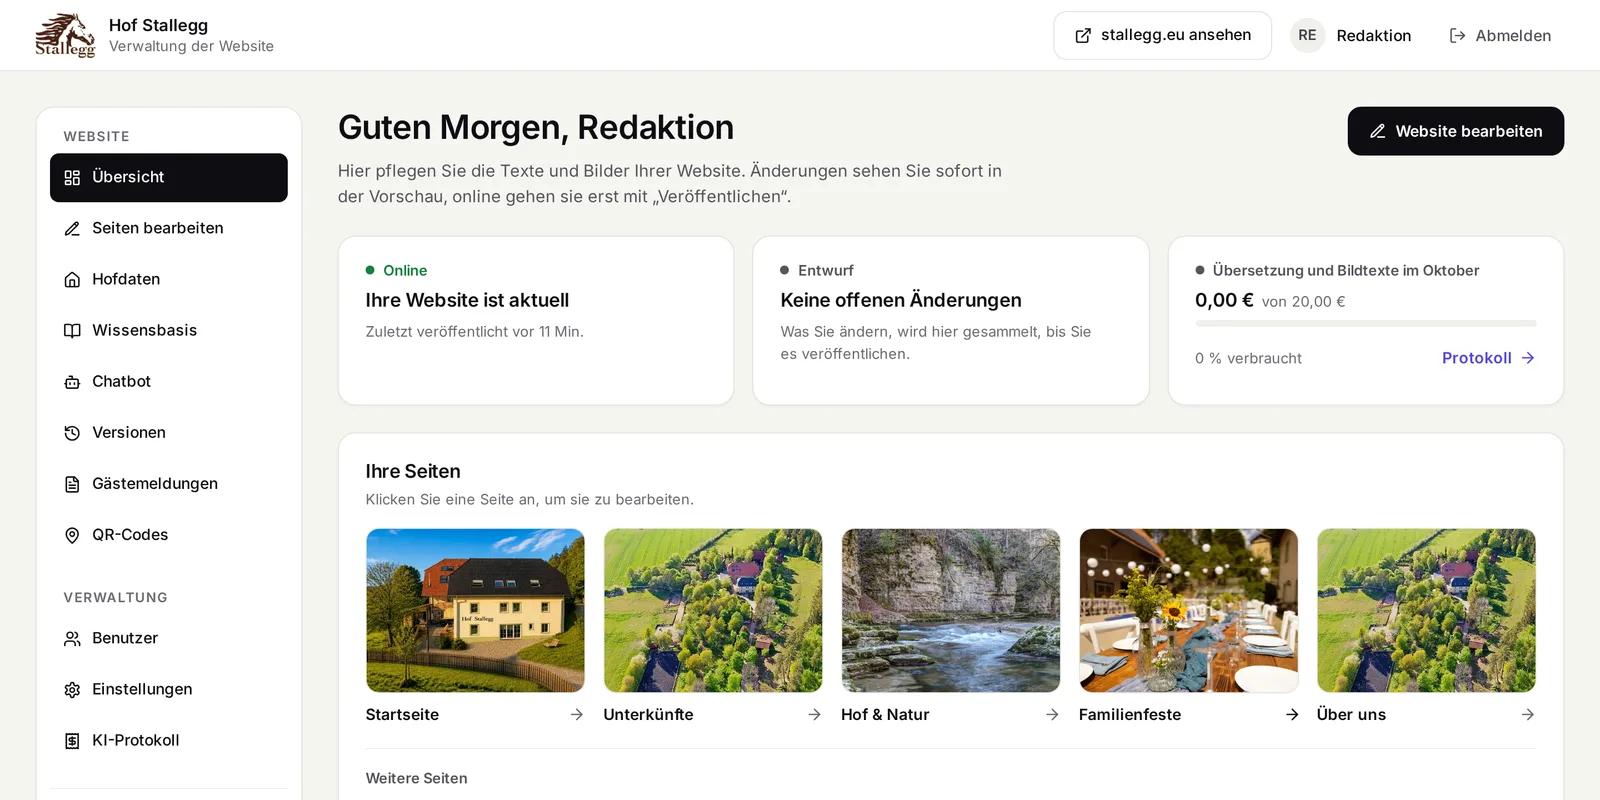Click the 'Keine offenen Änderungen' text

pos(901,300)
